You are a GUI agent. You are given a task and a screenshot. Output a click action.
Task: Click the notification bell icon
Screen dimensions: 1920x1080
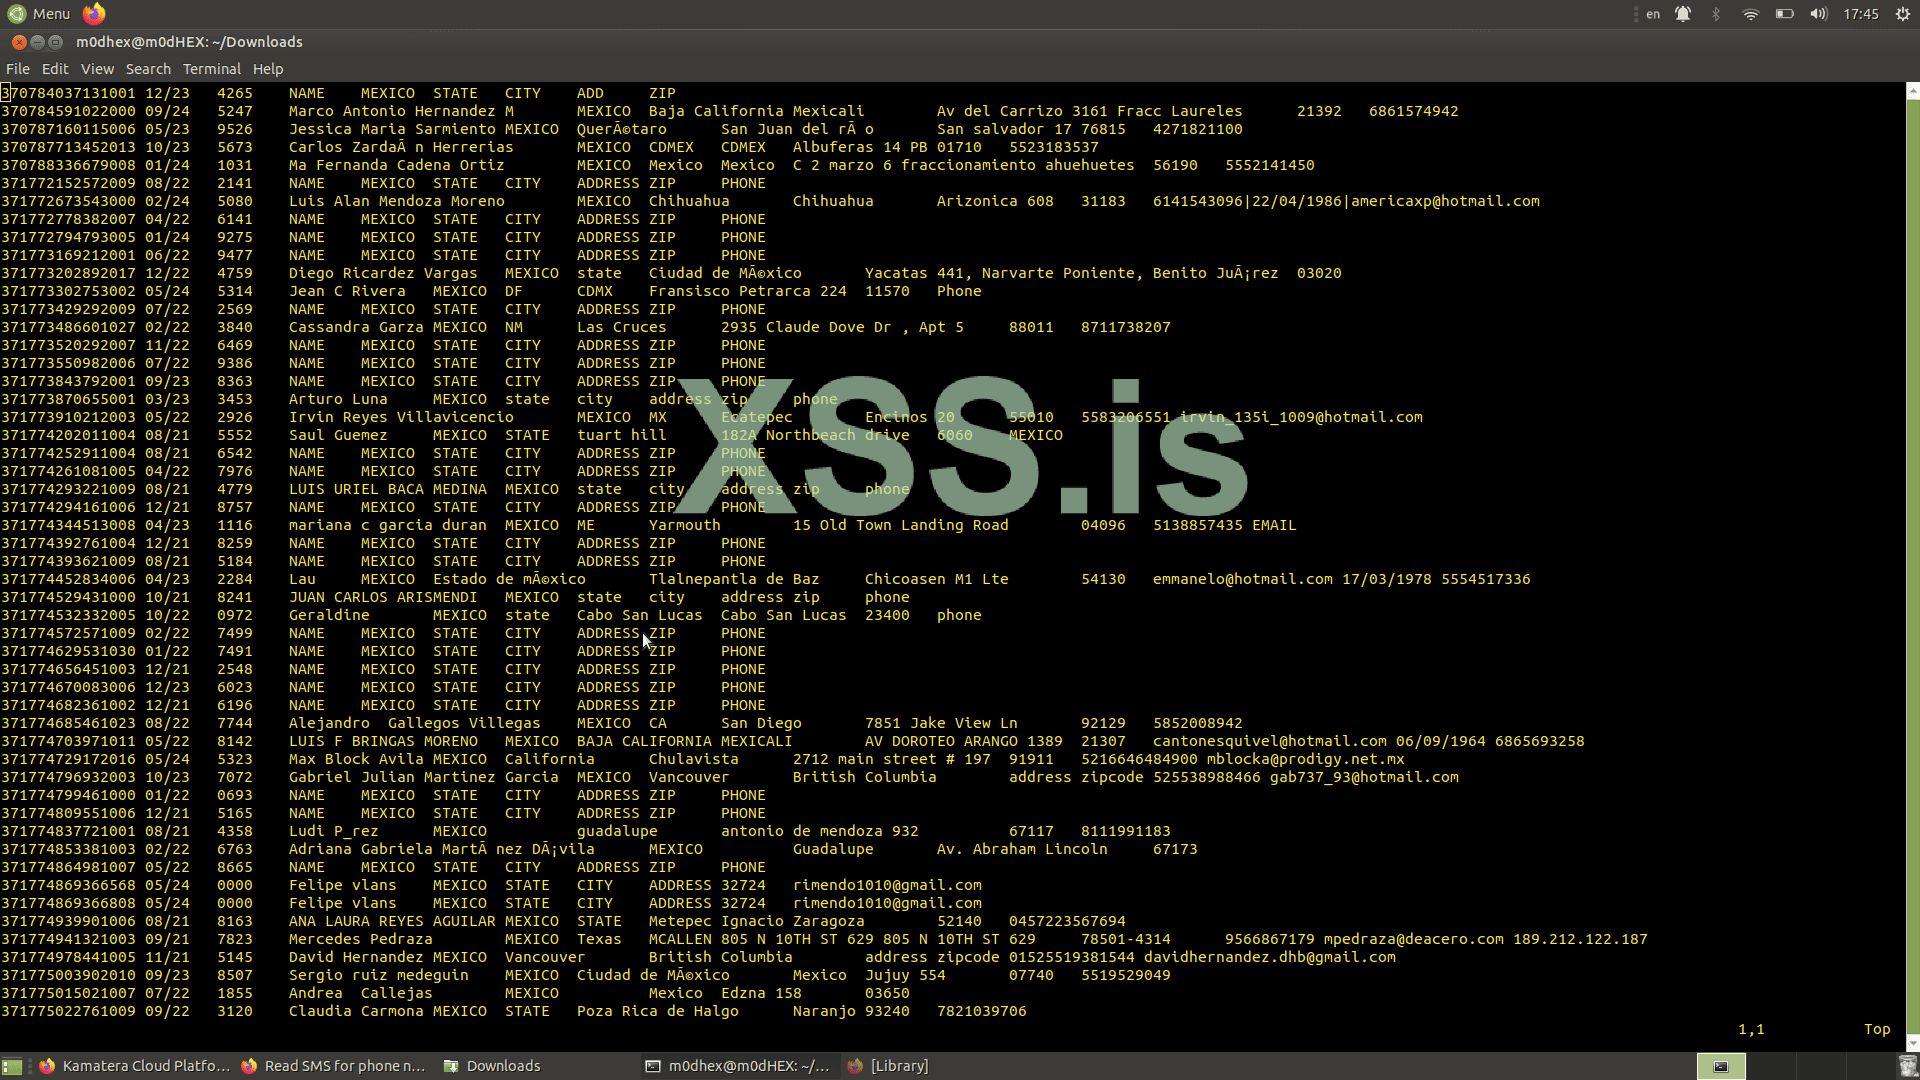[x=1683, y=14]
